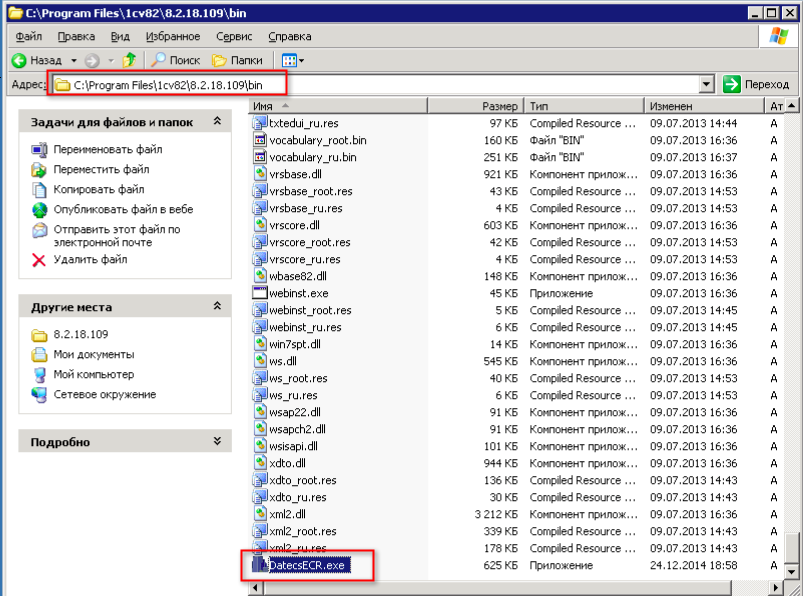Screen dimensions: 803x596
Task: Click the green Переход go arrow icon
Action: [732, 84]
